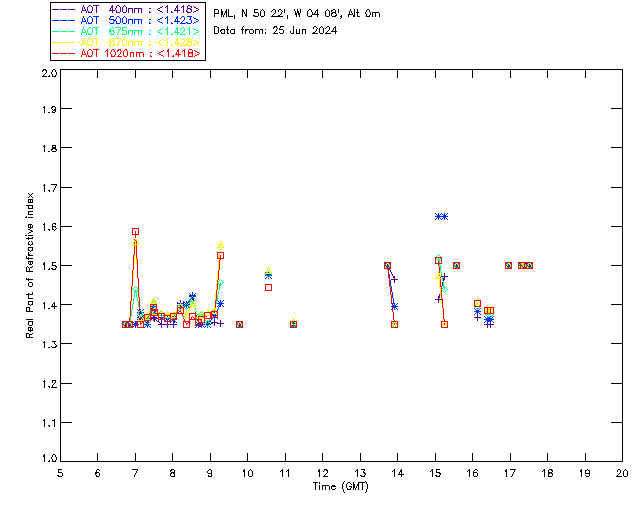Image resolution: width=640 pixels, height=512 pixels.
Task: Click the 7 hour x-axis tick label
Action: tap(135, 473)
